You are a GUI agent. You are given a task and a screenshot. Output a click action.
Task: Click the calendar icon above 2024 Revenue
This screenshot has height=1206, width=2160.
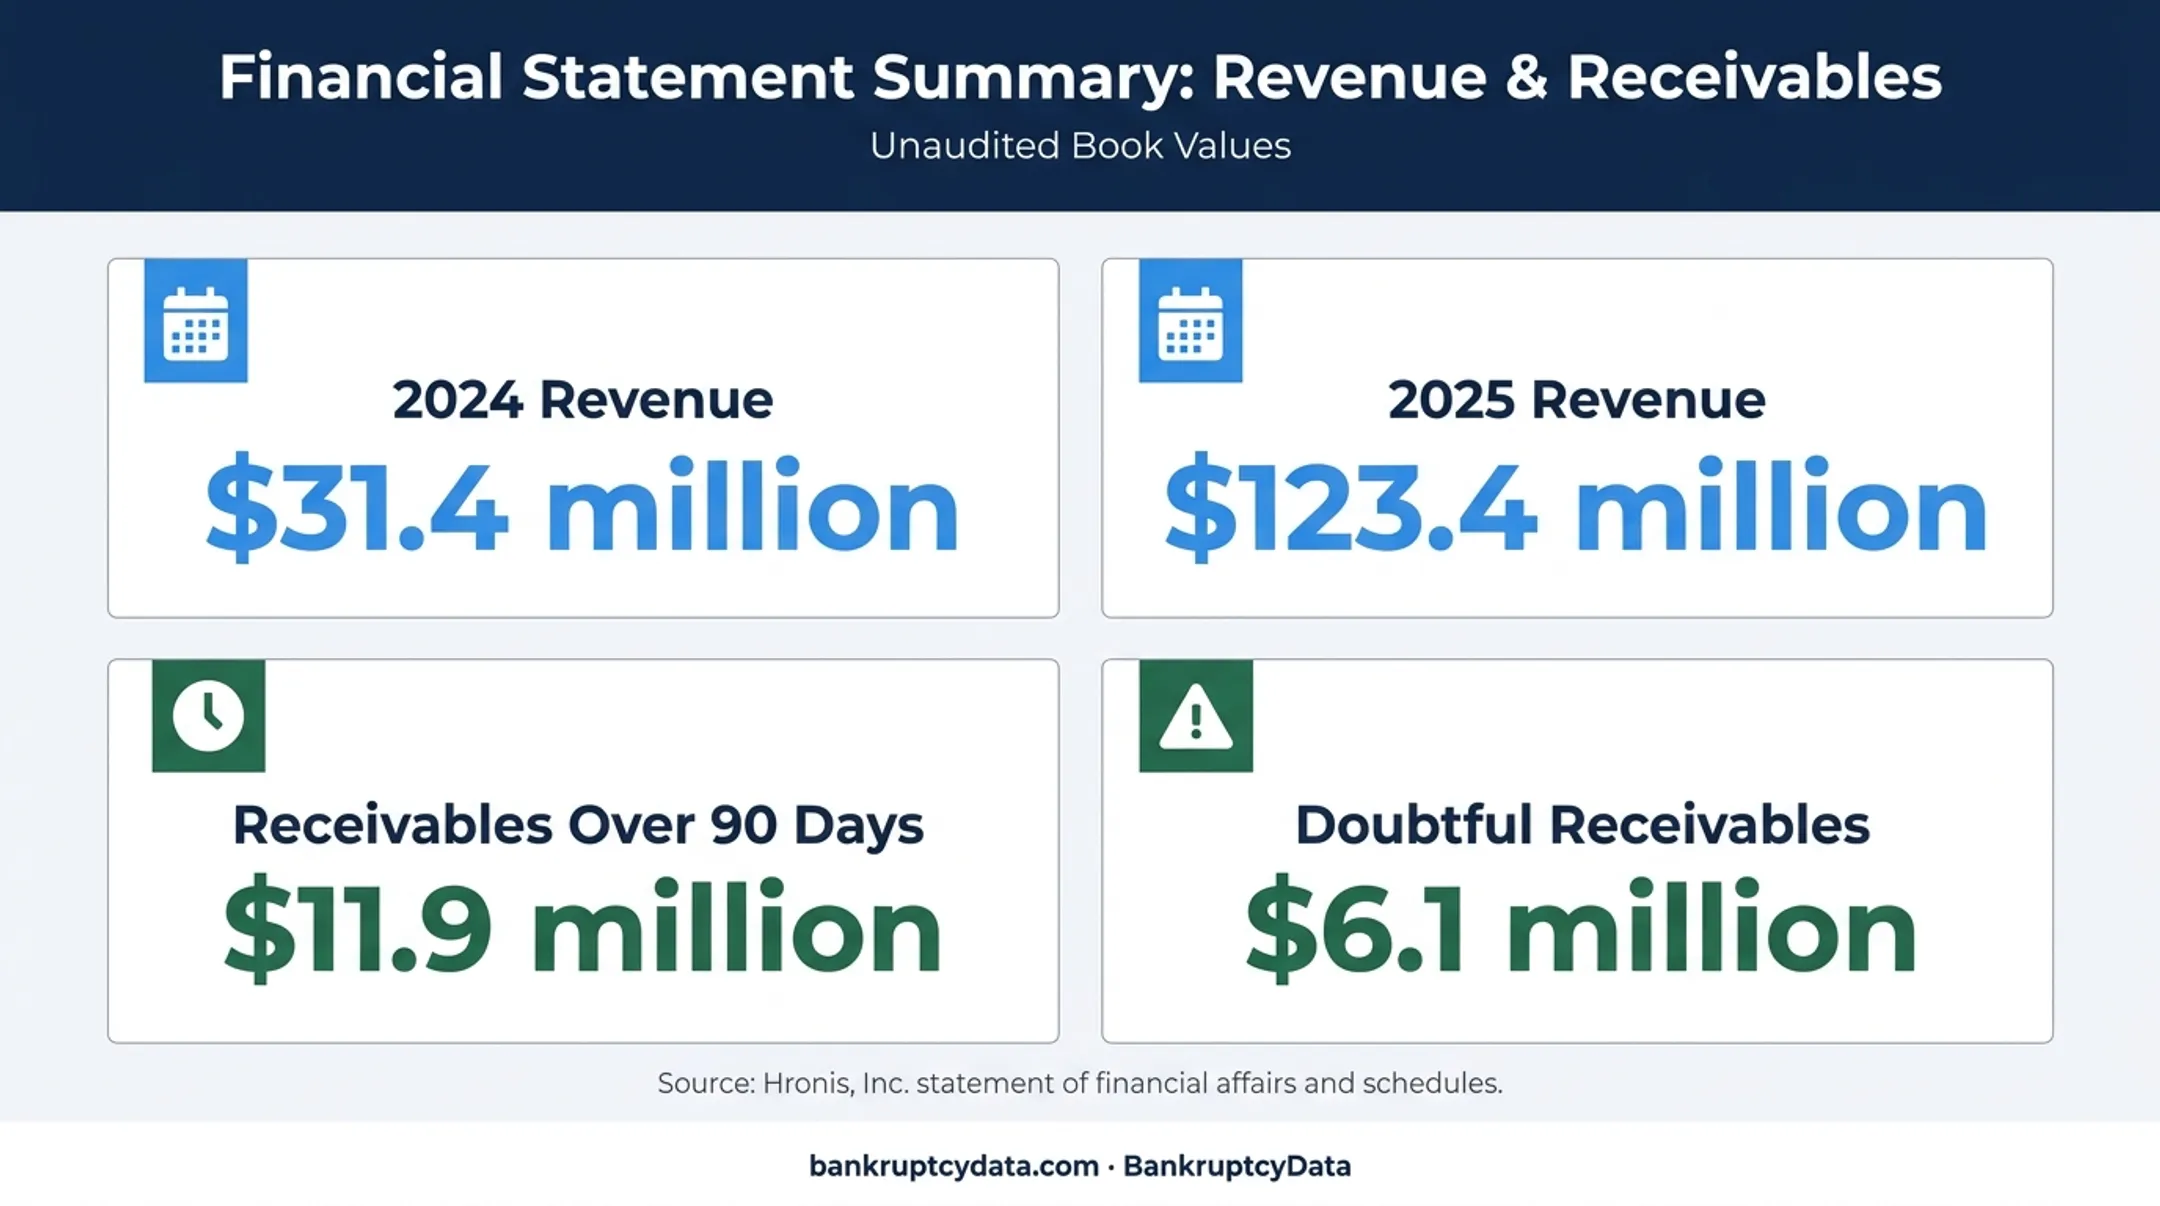(196, 321)
